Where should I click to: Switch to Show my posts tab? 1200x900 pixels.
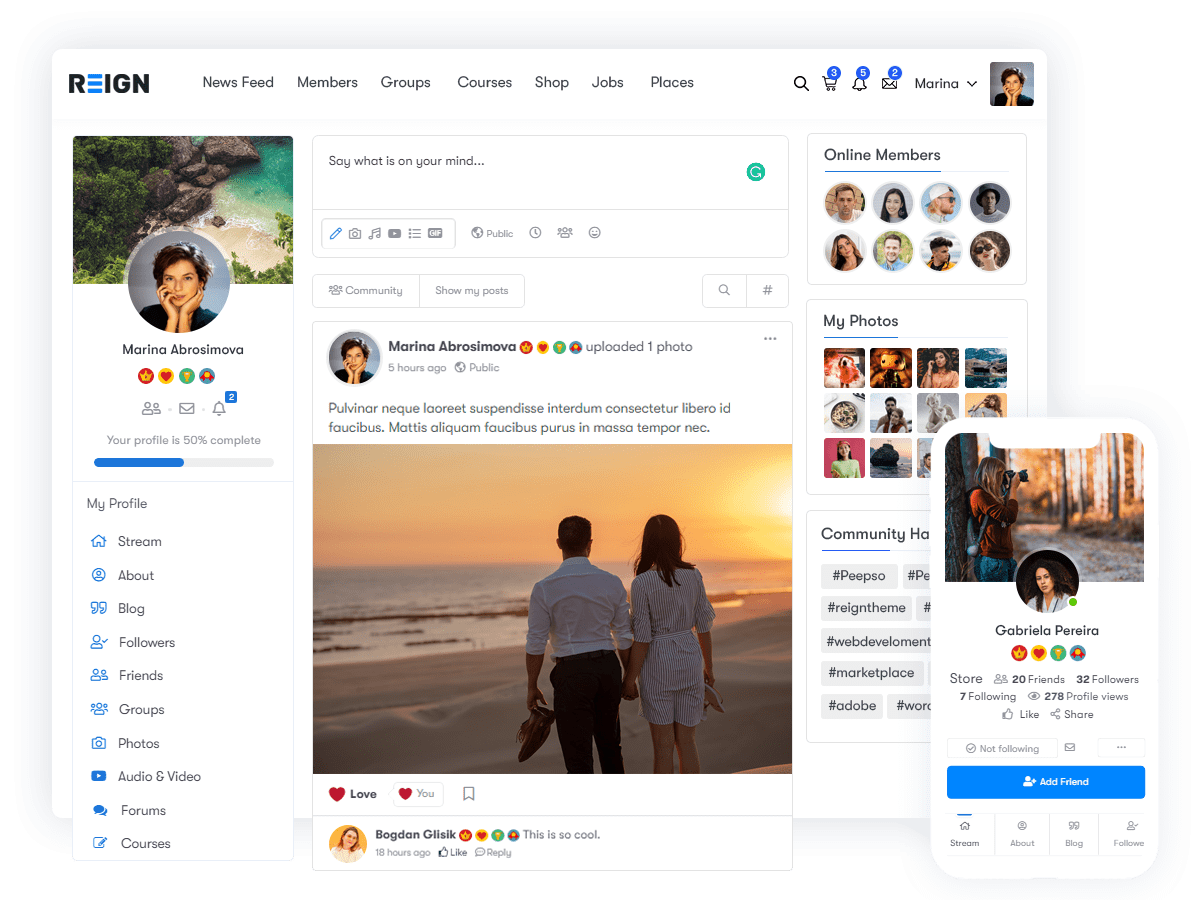[x=472, y=291]
